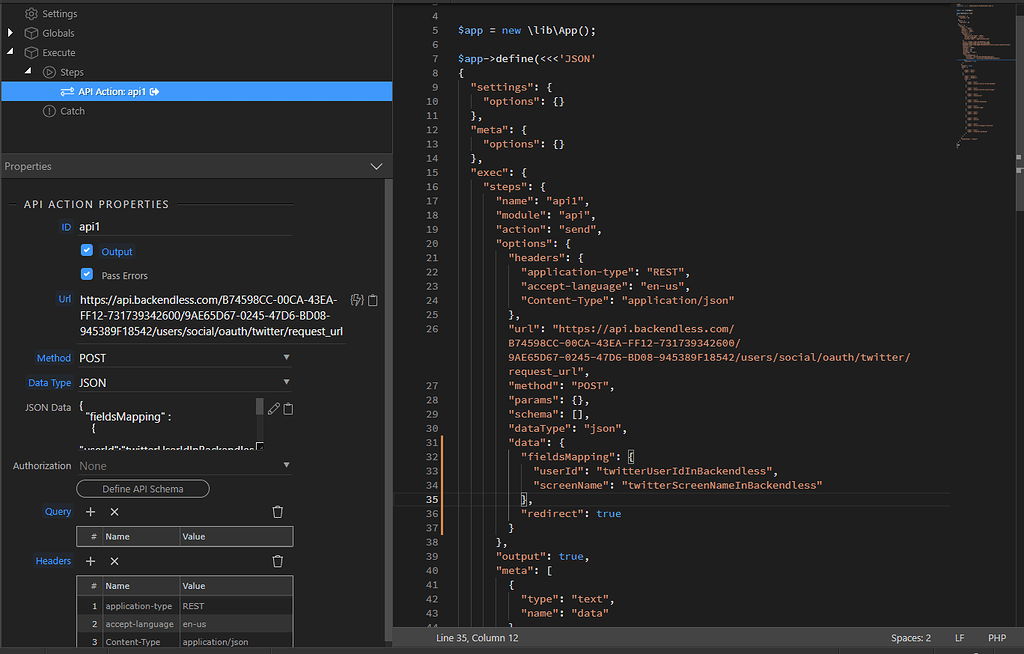The height and width of the screenshot is (654, 1024).
Task: Select the Catch tree item
Action: pyautogui.click(x=64, y=111)
